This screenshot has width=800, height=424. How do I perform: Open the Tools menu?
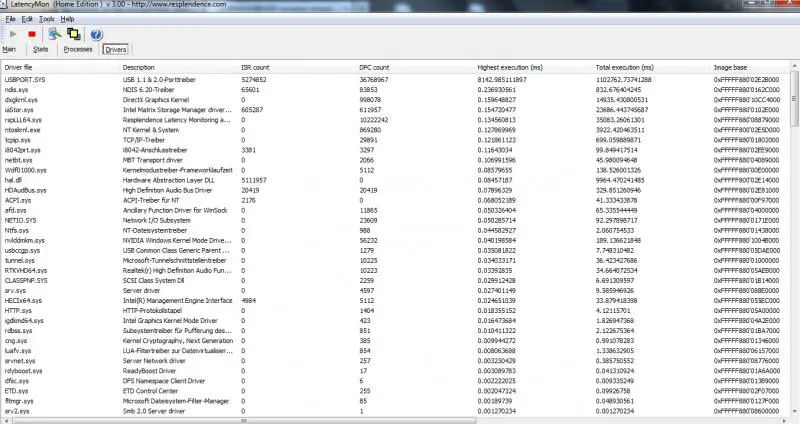pos(46,19)
